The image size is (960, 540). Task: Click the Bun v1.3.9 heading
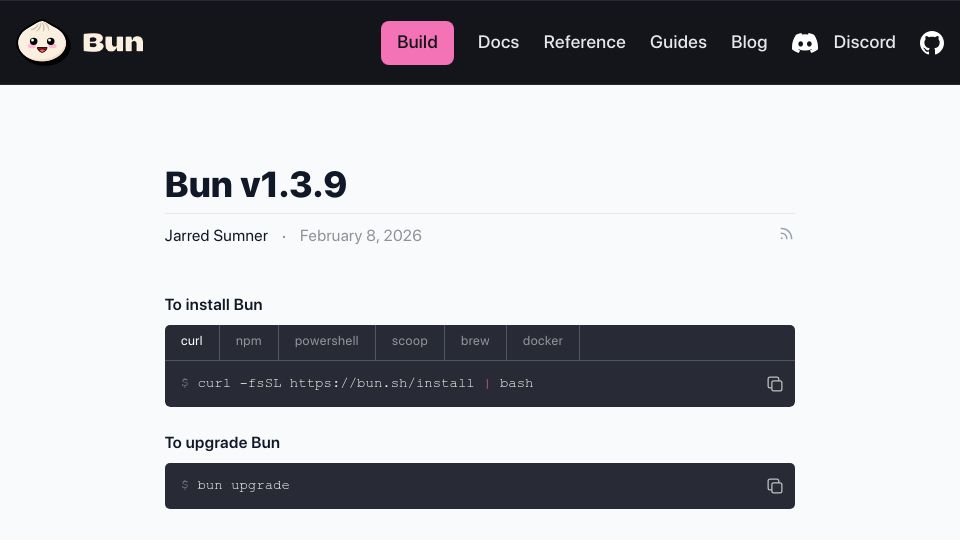255,184
